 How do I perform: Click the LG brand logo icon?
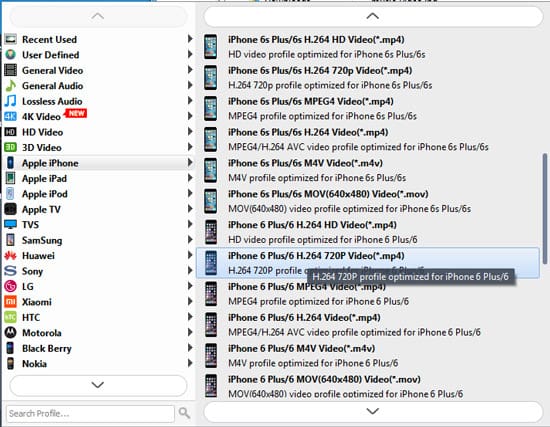[x=11, y=286]
